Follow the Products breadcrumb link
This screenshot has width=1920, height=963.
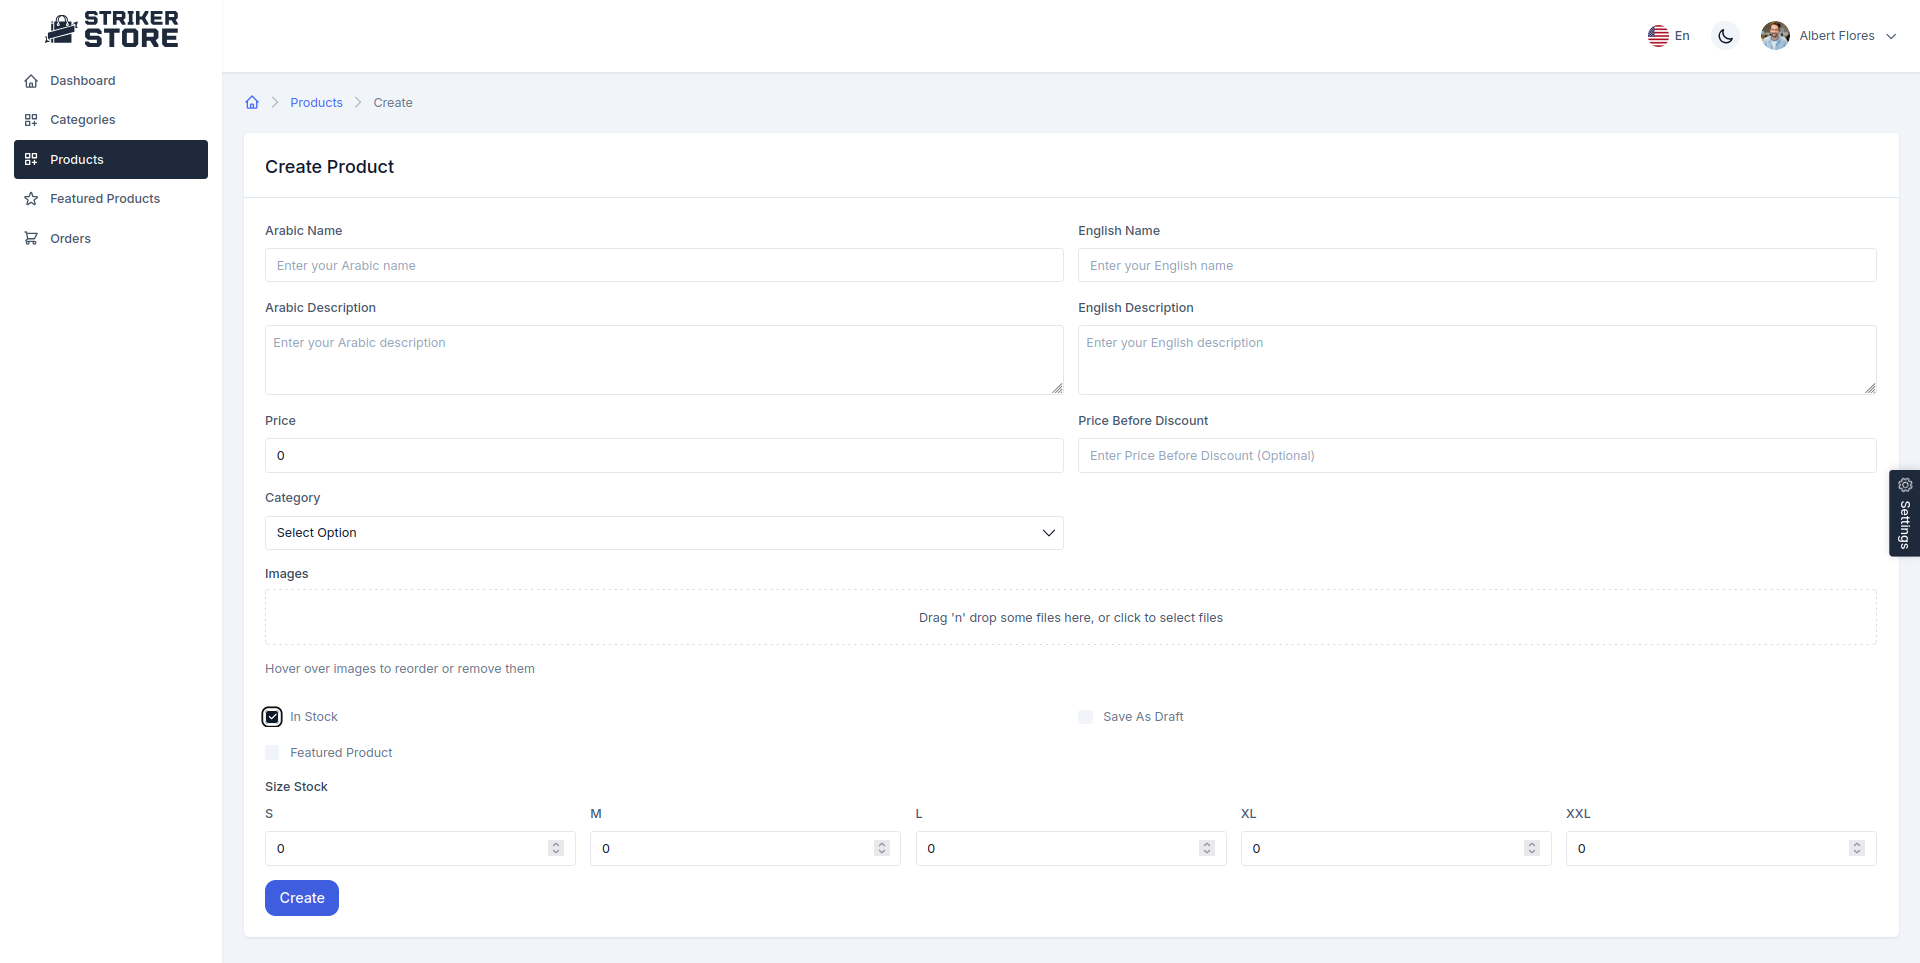pos(316,103)
